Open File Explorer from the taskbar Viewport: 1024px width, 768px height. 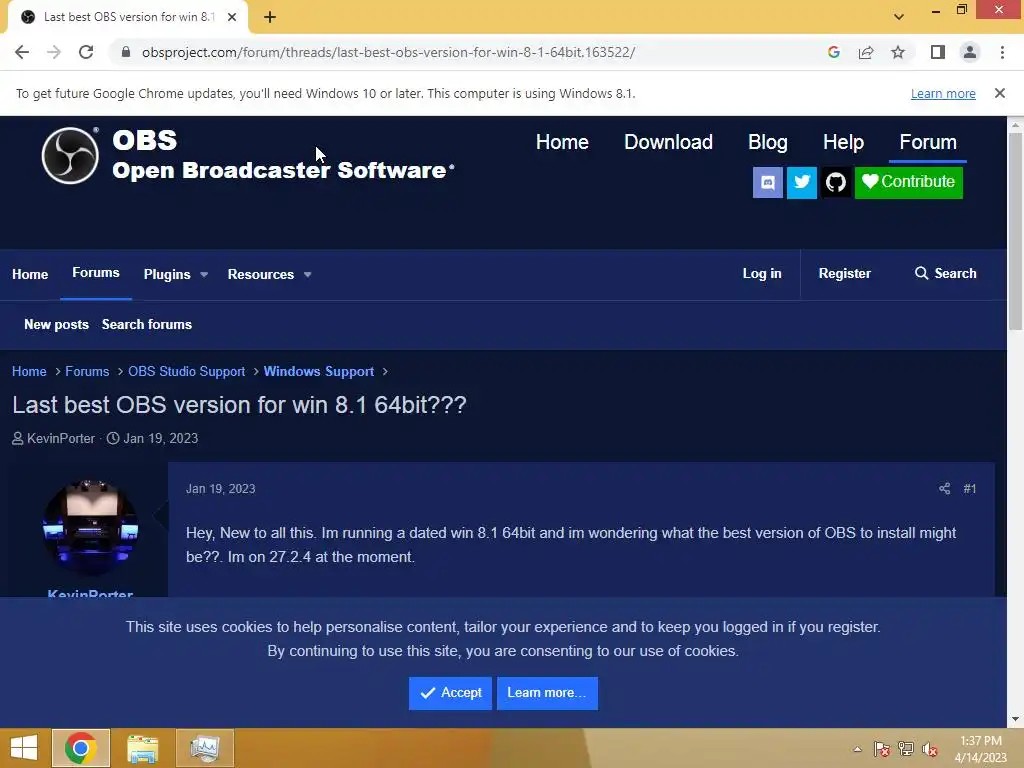coord(142,748)
